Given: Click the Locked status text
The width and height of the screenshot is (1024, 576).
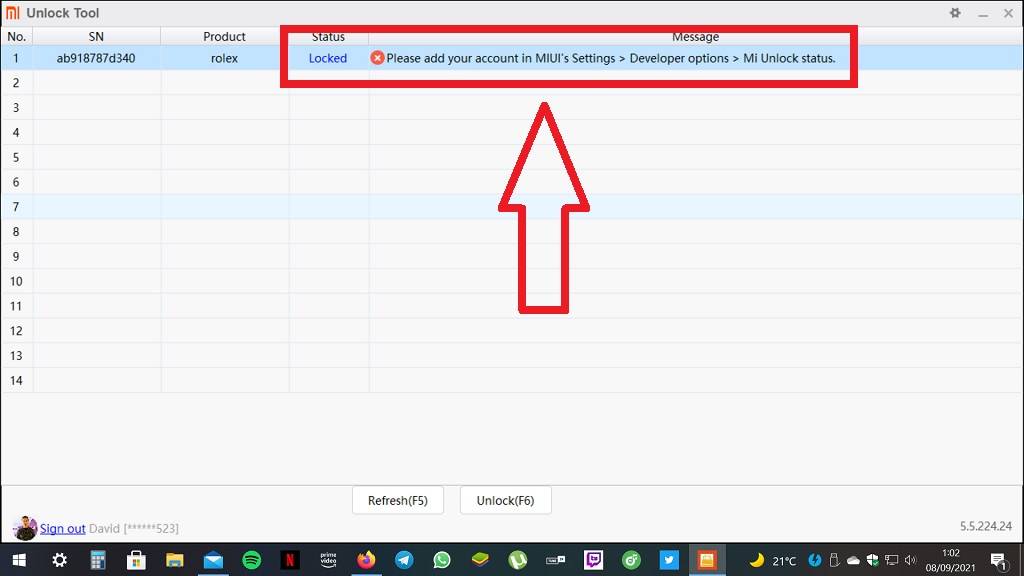Looking at the screenshot, I should 328,58.
